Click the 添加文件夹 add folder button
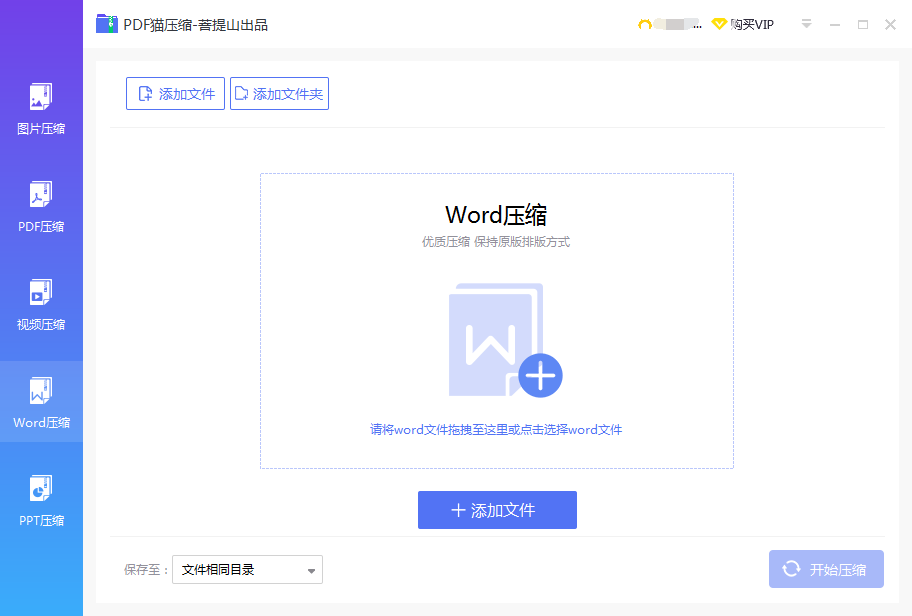 point(279,94)
